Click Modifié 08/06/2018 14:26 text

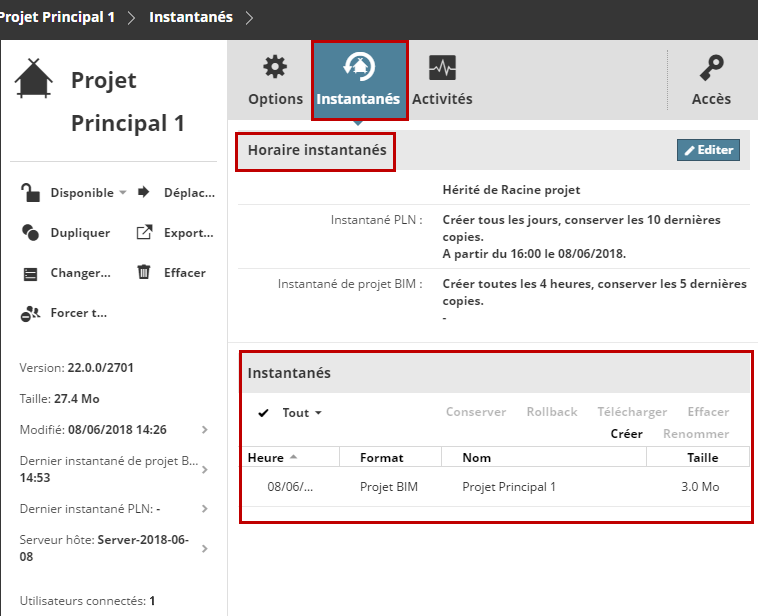[x=93, y=429]
